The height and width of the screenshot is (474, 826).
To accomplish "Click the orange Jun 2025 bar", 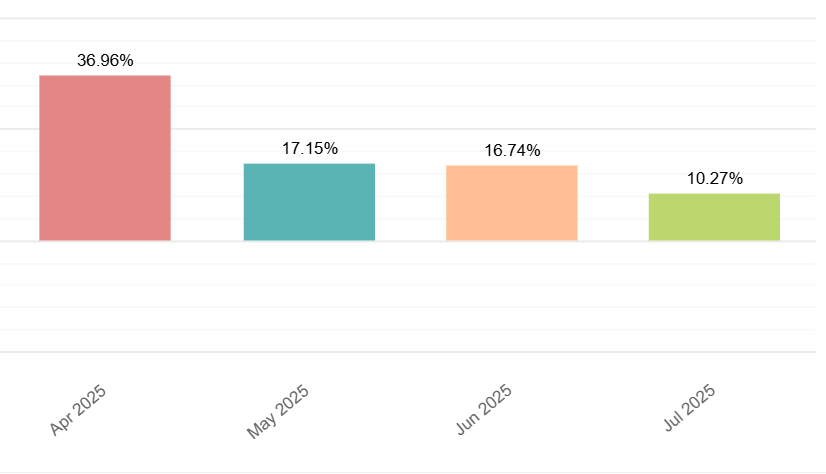I will coord(512,203).
